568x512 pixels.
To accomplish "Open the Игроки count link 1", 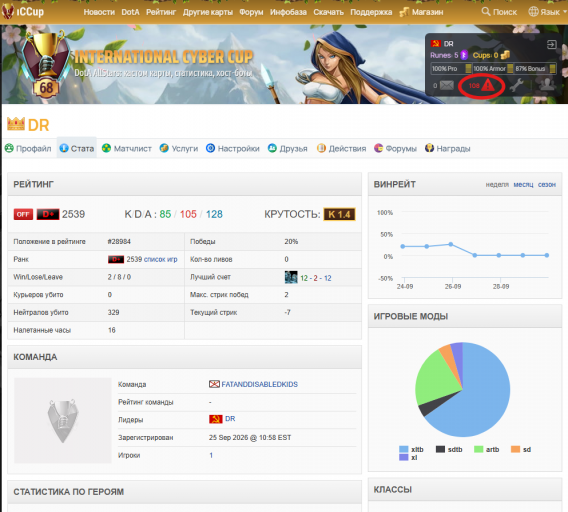I will tap(211, 455).
